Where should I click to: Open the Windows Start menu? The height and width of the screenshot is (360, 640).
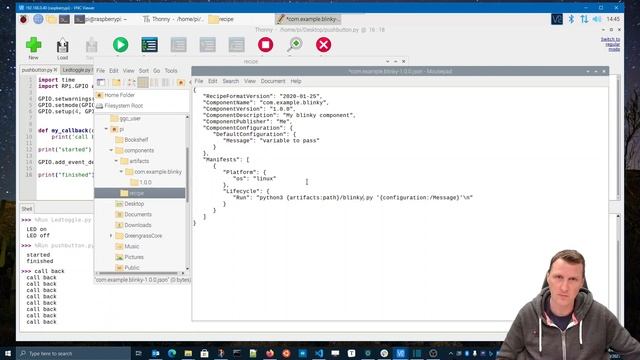(x=8, y=353)
